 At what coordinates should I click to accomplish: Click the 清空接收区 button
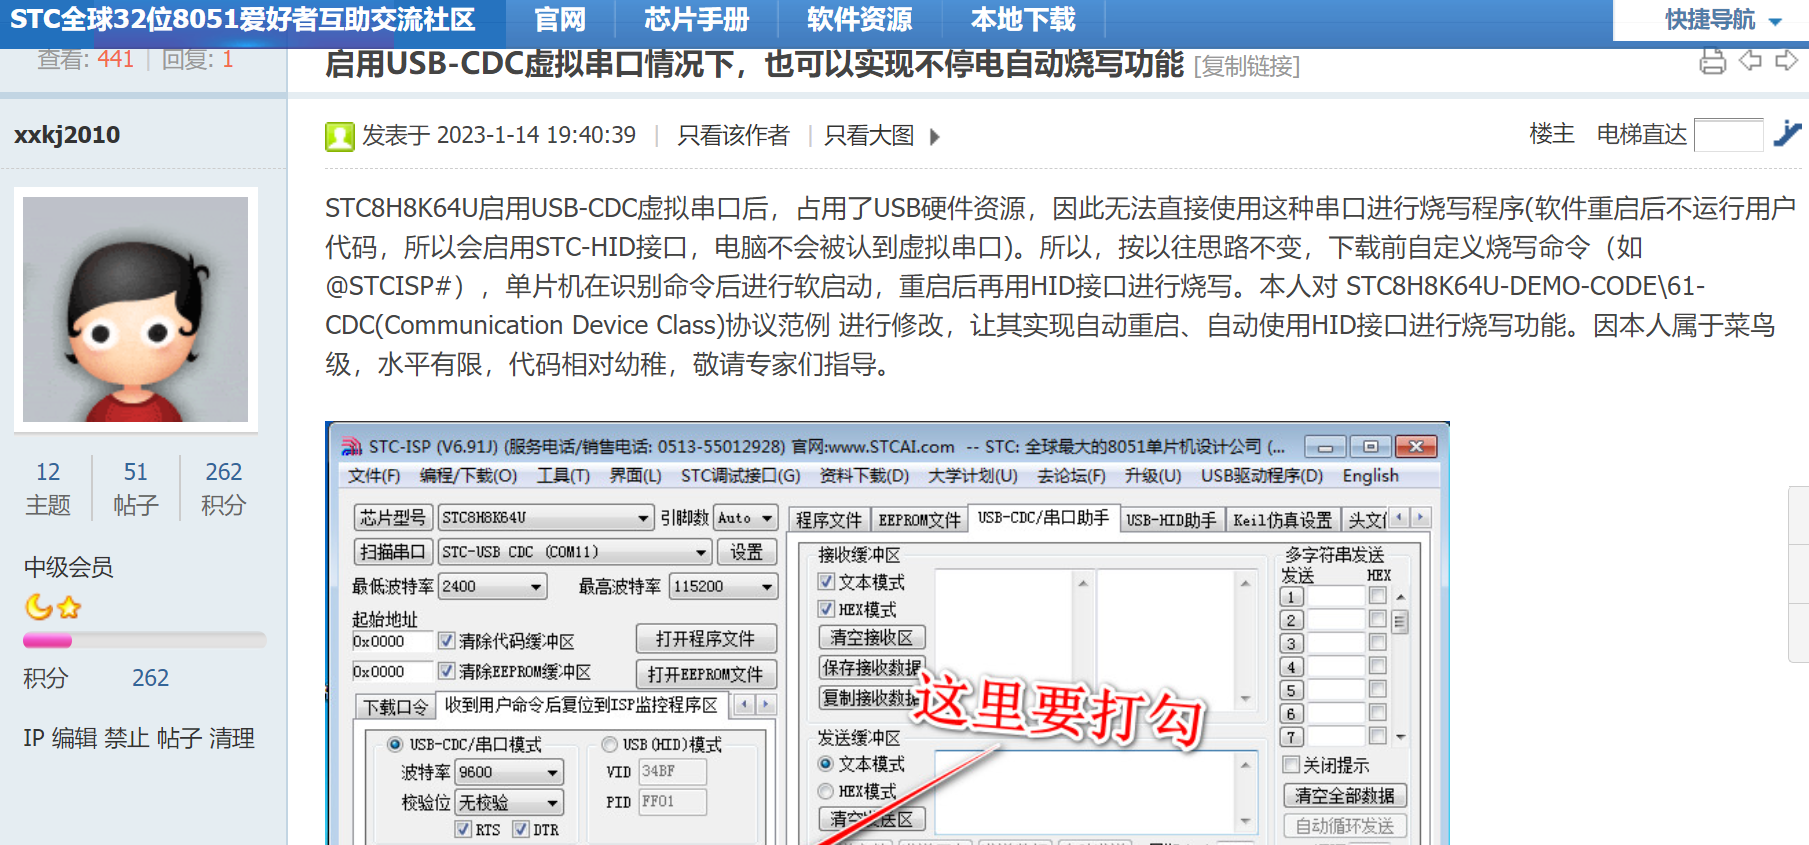tap(872, 637)
